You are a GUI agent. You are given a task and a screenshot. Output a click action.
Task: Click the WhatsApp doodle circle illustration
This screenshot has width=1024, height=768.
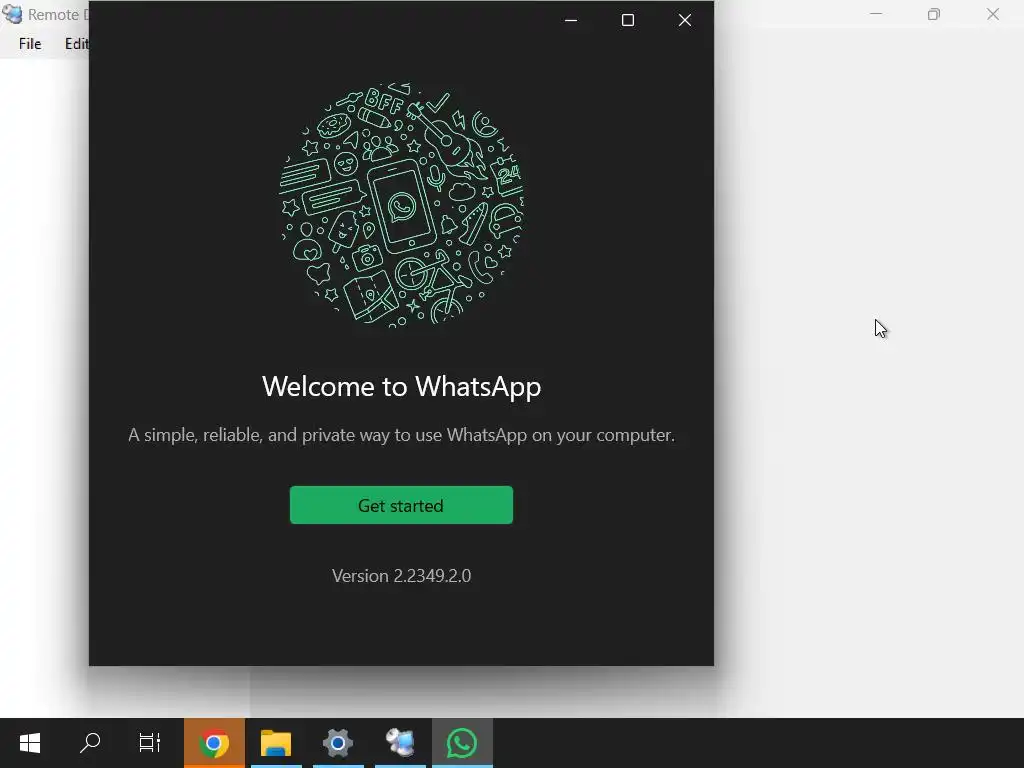402,204
